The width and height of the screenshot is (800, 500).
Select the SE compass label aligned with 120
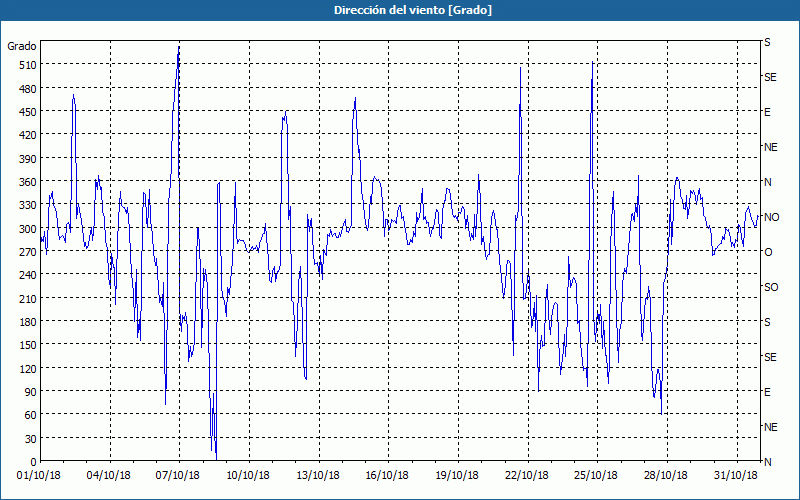click(x=770, y=357)
